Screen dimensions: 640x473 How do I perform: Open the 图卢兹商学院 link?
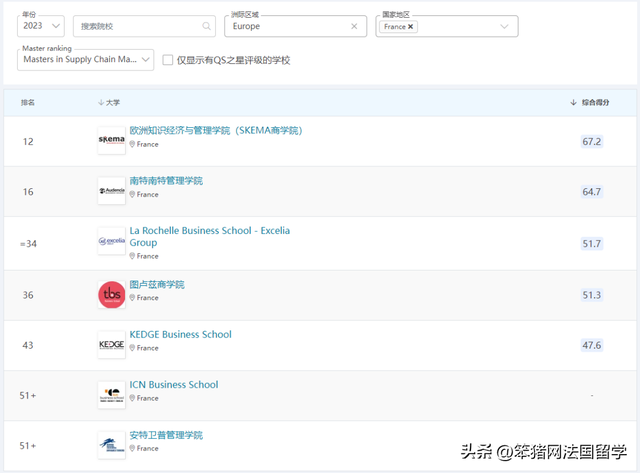click(x=157, y=284)
